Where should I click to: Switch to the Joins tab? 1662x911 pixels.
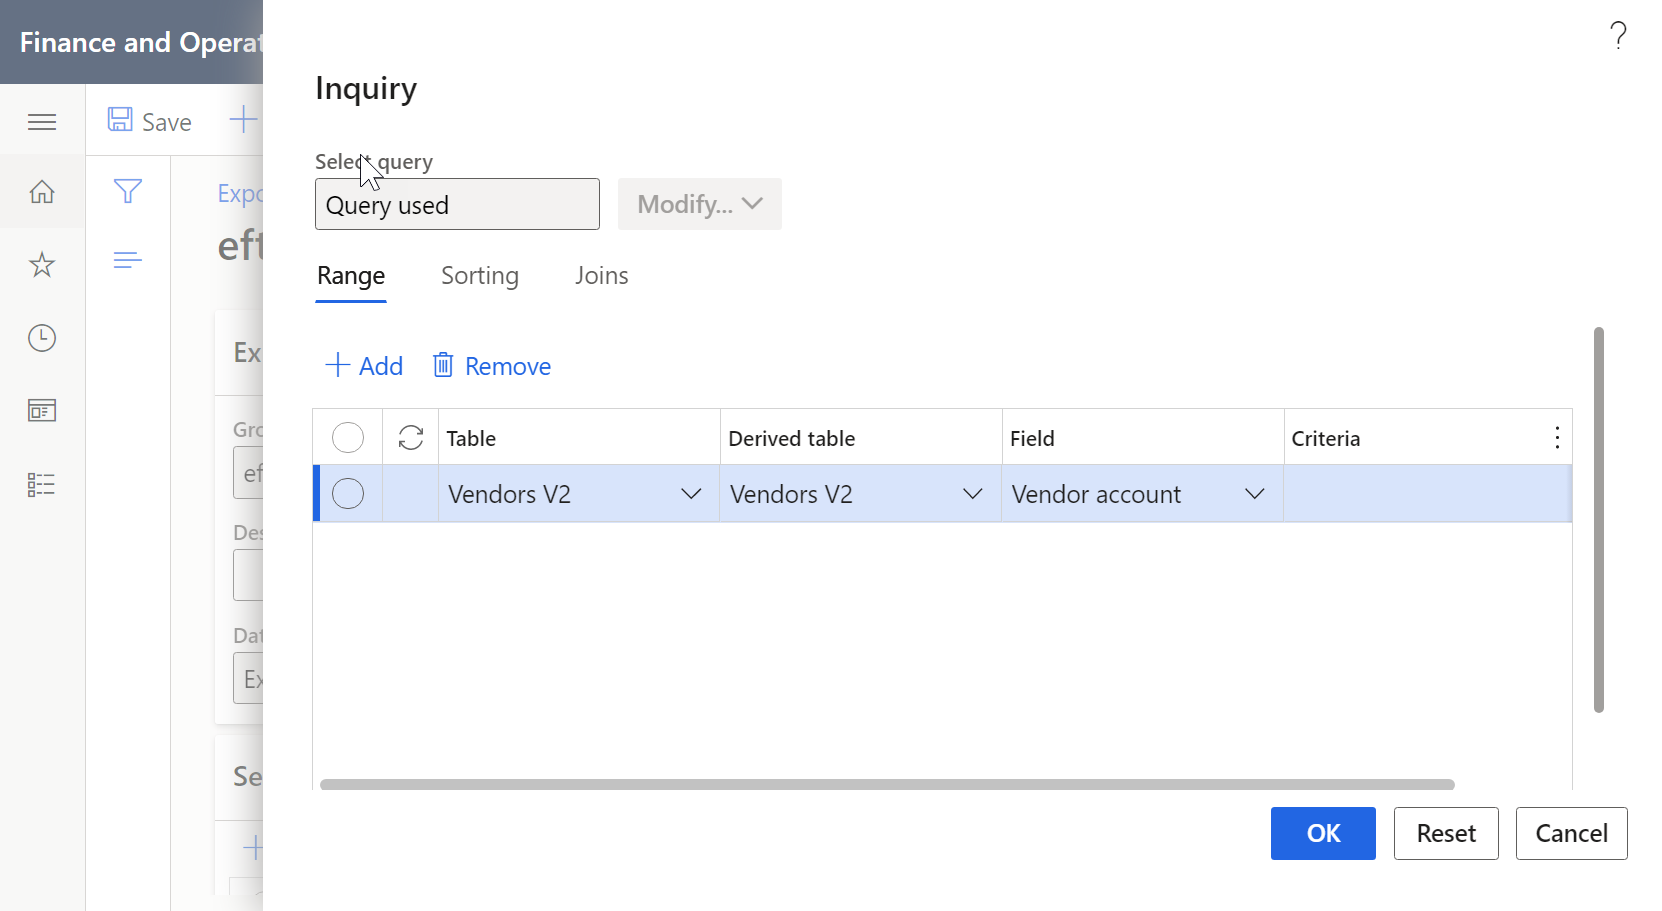(x=602, y=276)
